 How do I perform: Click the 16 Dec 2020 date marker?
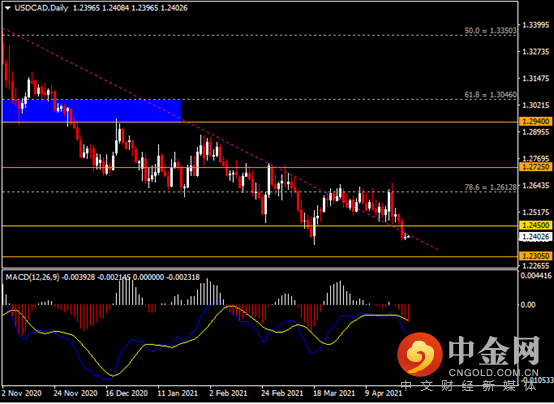coord(126,393)
